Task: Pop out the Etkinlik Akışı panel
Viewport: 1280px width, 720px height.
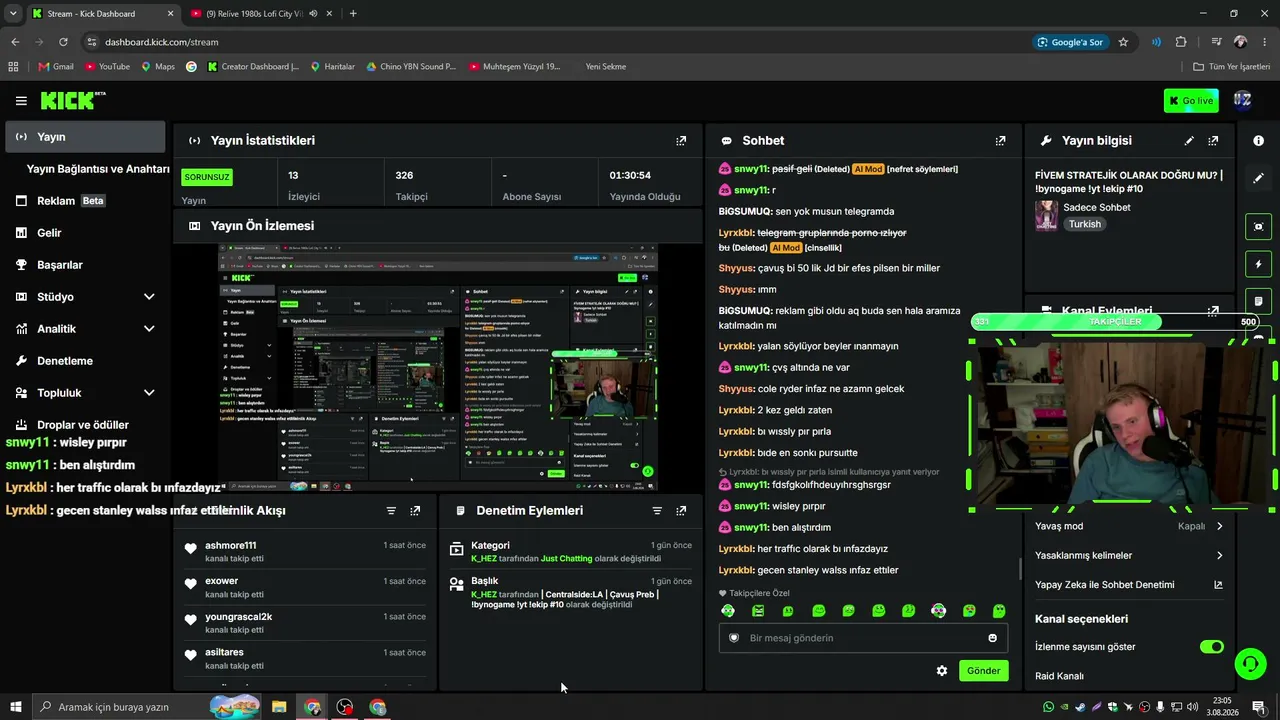Action: (x=415, y=511)
